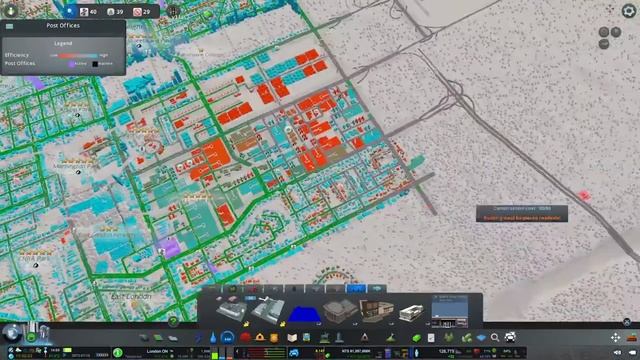Open the roads menu icon

(x=144, y=338)
